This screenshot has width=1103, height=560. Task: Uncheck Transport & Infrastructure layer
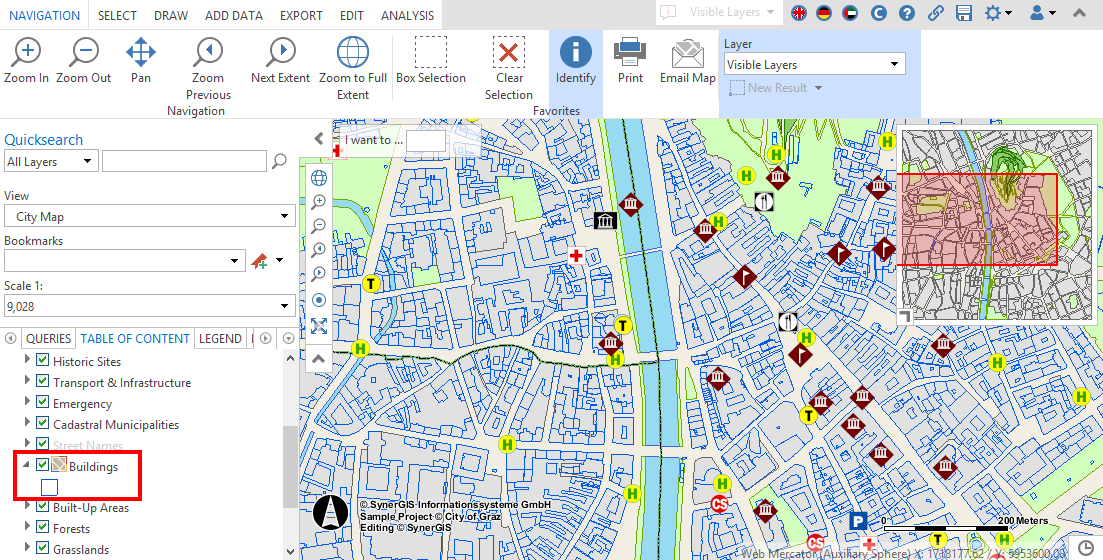[x=42, y=382]
